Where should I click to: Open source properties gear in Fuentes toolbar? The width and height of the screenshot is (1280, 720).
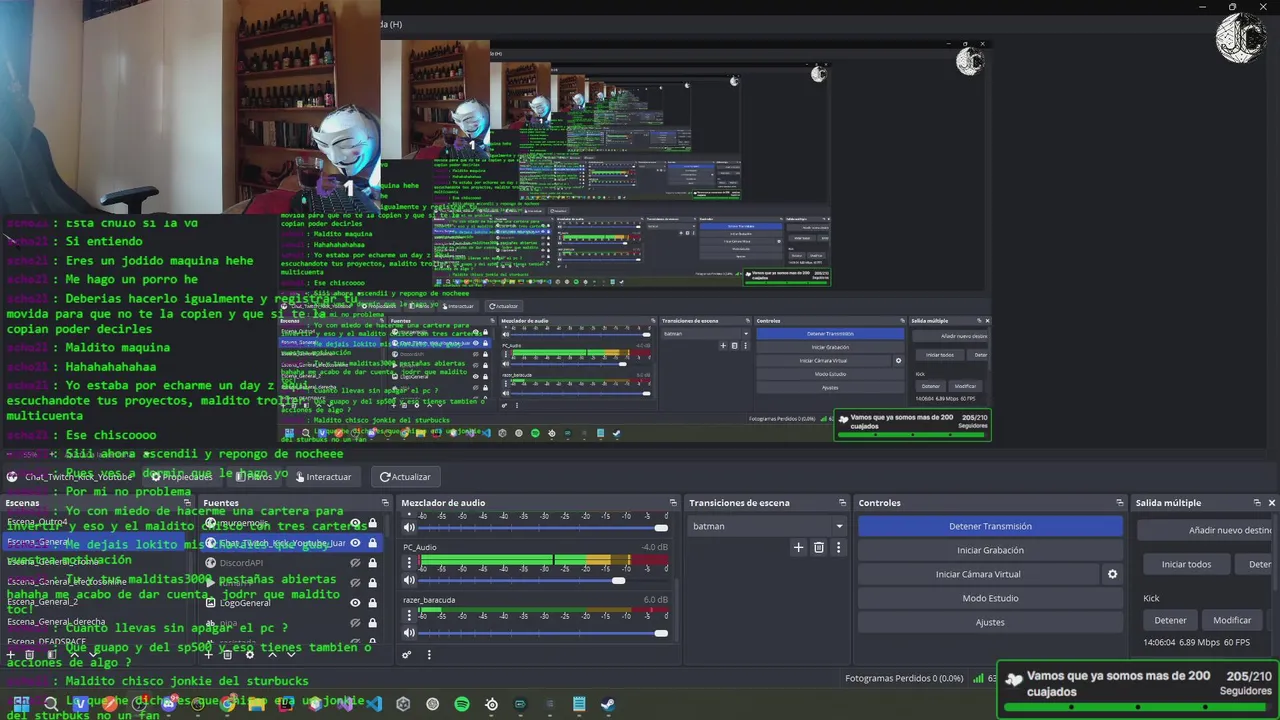pos(250,654)
